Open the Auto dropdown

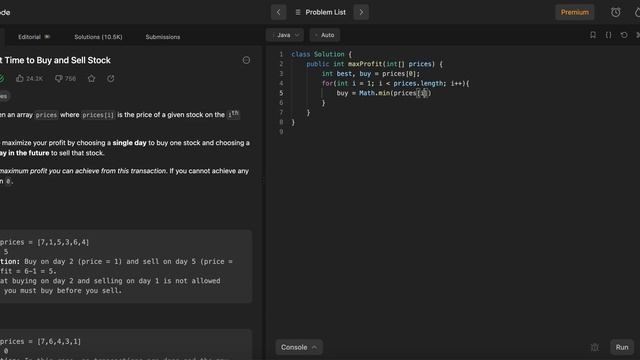click(x=325, y=35)
